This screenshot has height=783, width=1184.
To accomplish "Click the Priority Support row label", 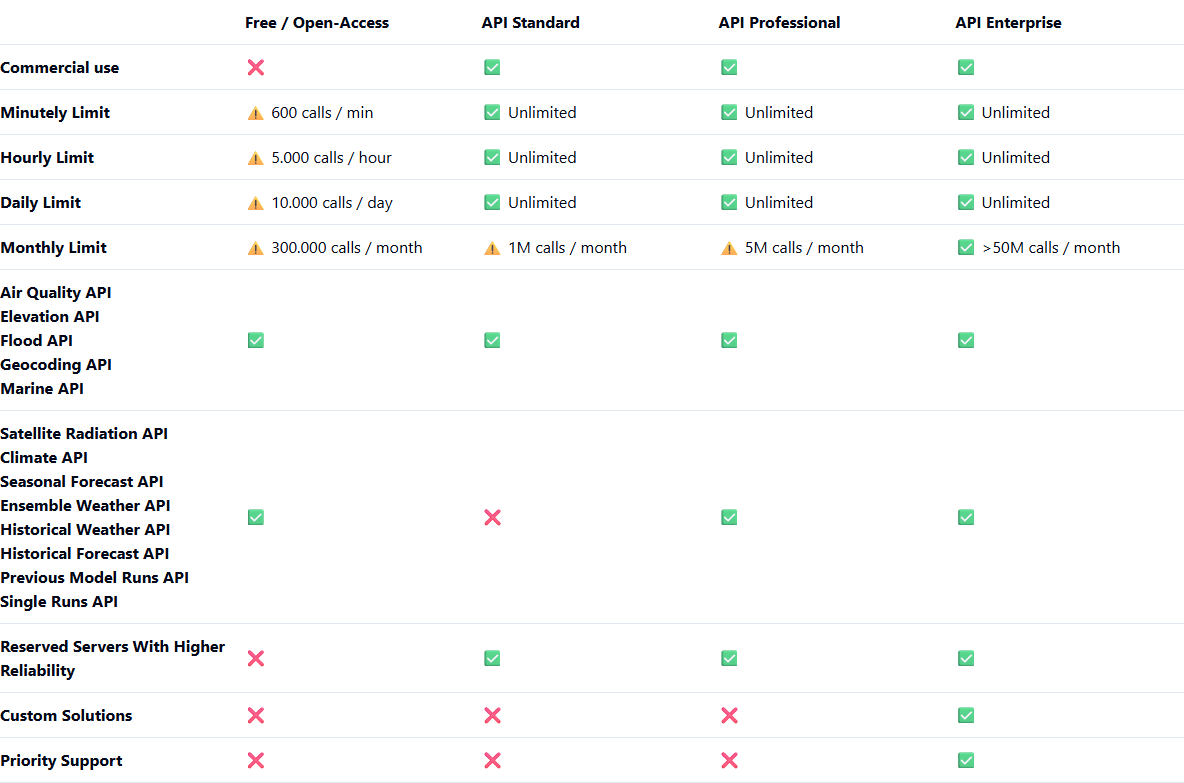I will click(x=61, y=760).
